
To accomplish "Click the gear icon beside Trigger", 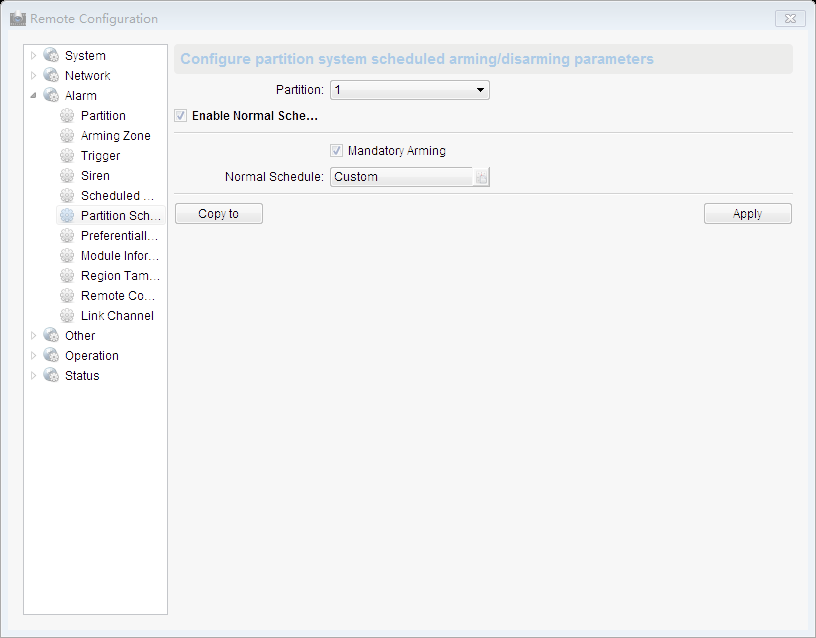I will point(67,155).
